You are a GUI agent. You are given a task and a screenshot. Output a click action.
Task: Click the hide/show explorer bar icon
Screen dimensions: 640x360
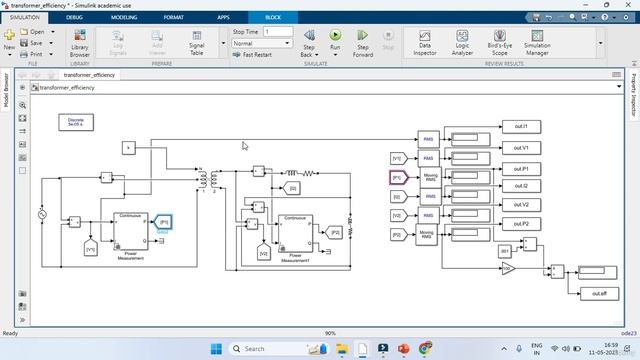(x=22, y=88)
